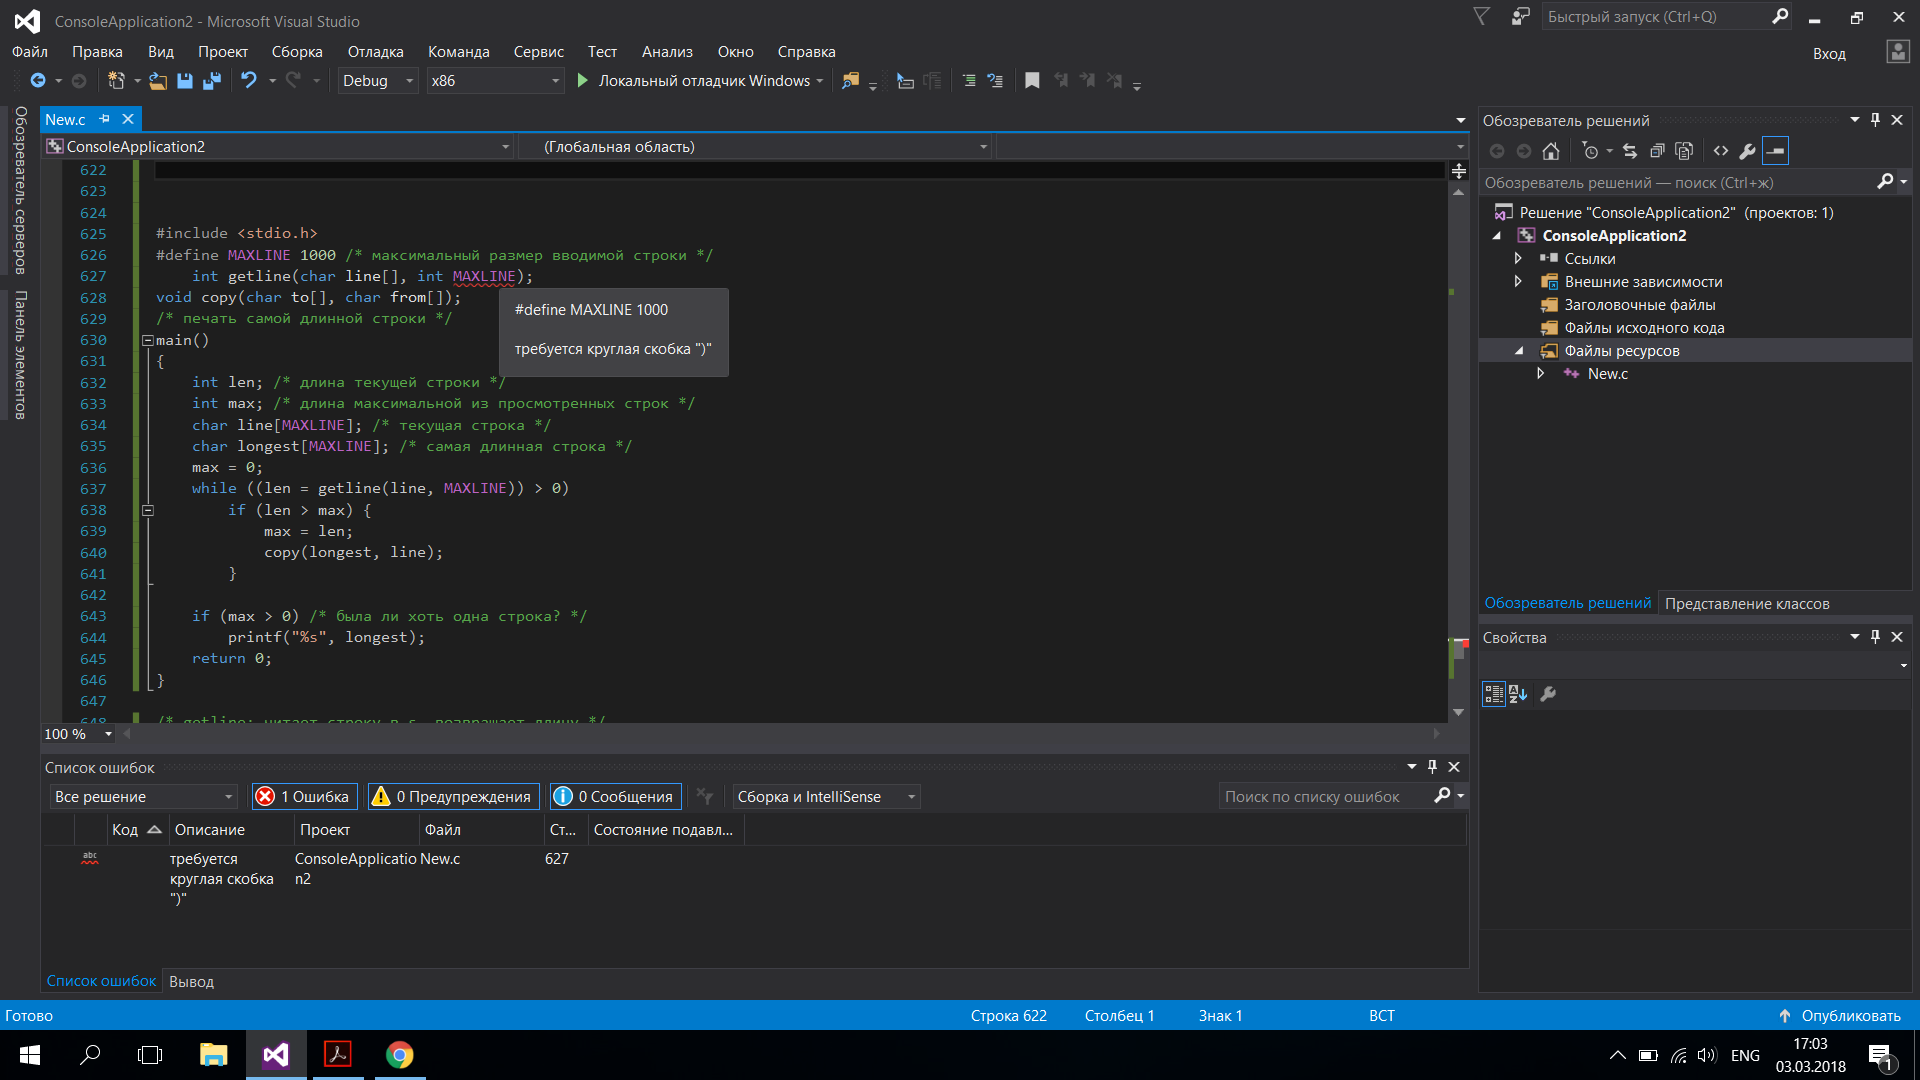Click the Pending Changes Filter clock icon
Screen dimensions: 1920x1080
click(x=1591, y=151)
